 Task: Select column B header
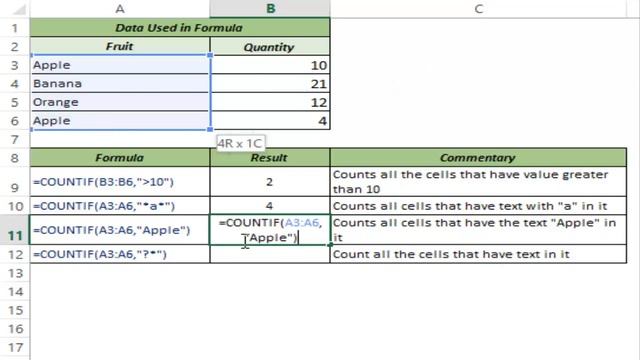point(270,9)
